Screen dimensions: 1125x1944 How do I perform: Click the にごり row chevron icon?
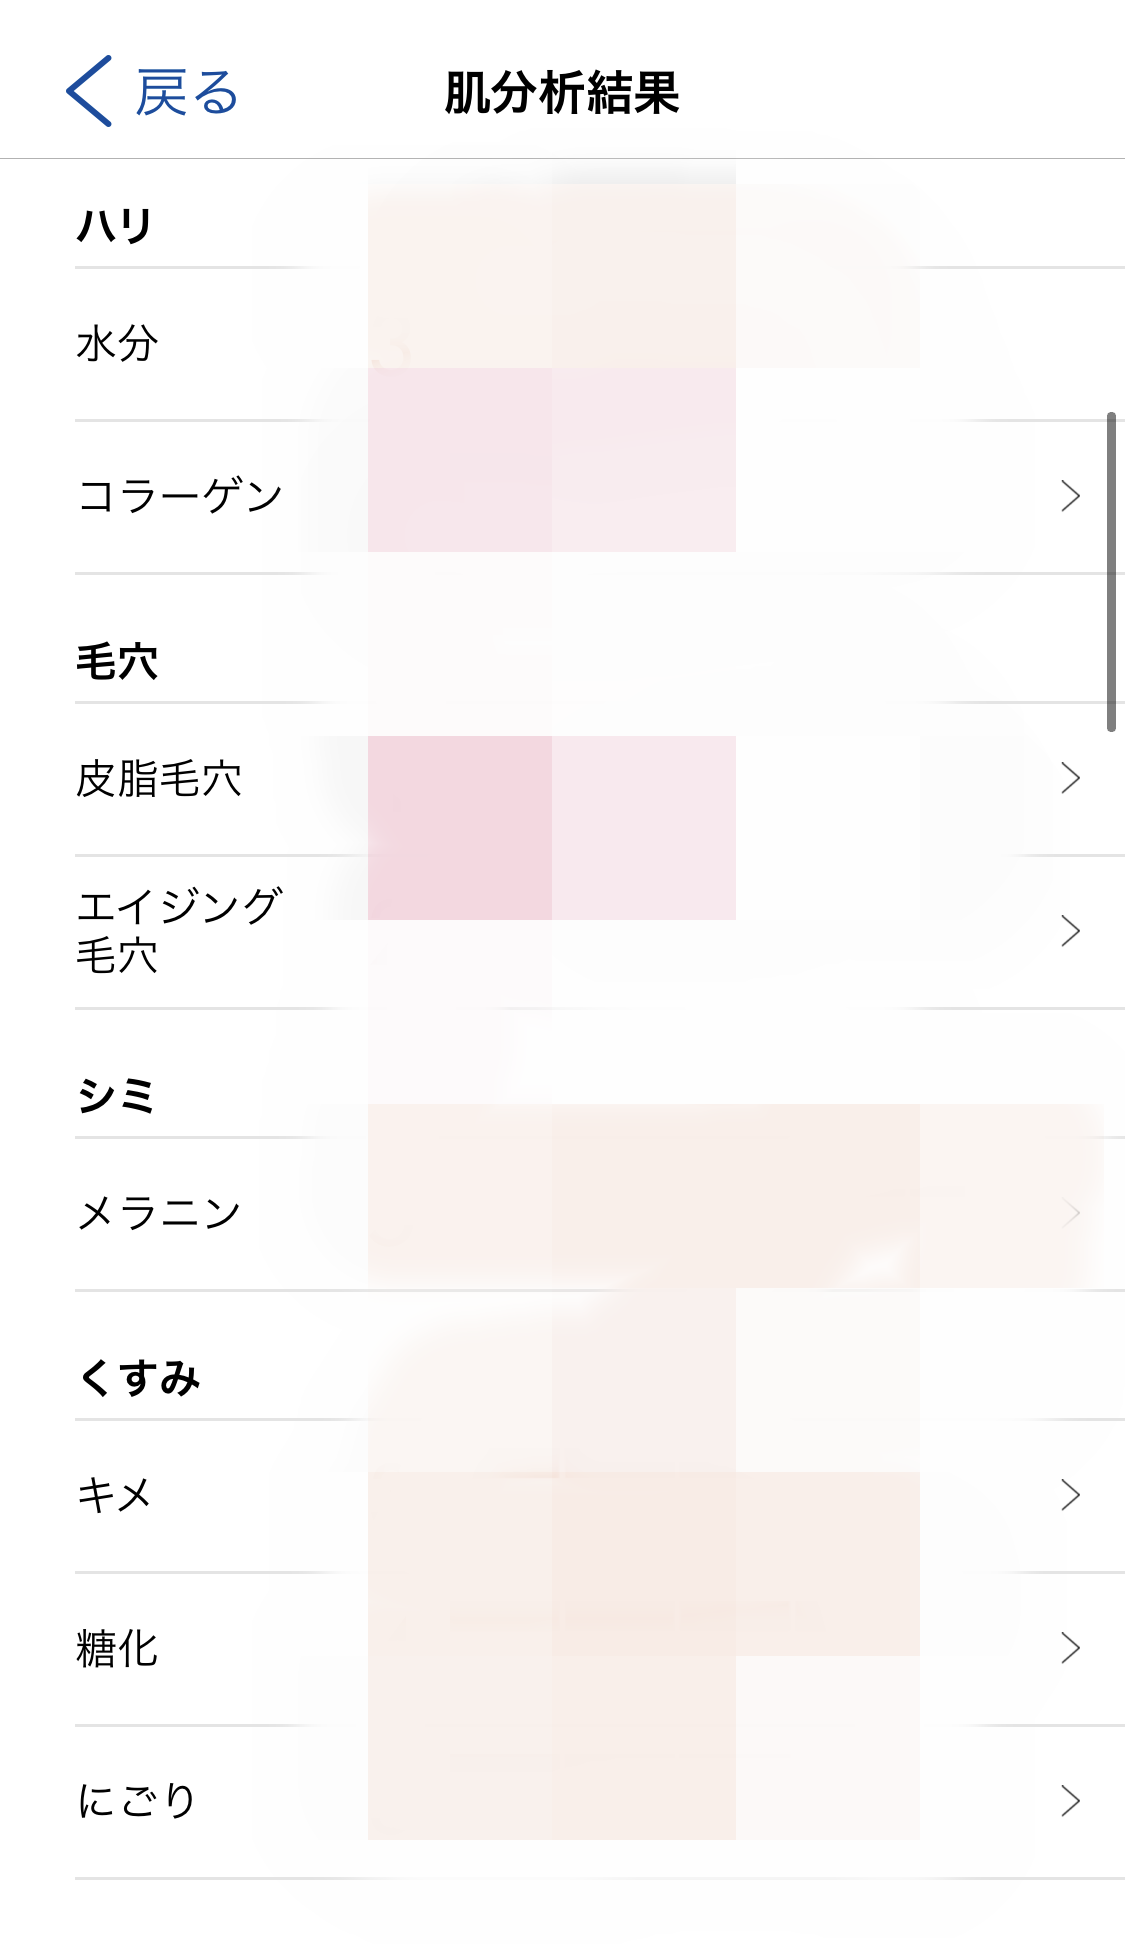pyautogui.click(x=1070, y=1801)
